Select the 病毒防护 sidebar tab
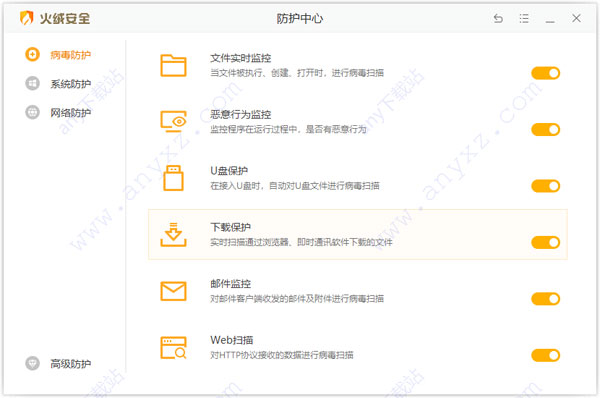600x398 pixels. coord(58,55)
